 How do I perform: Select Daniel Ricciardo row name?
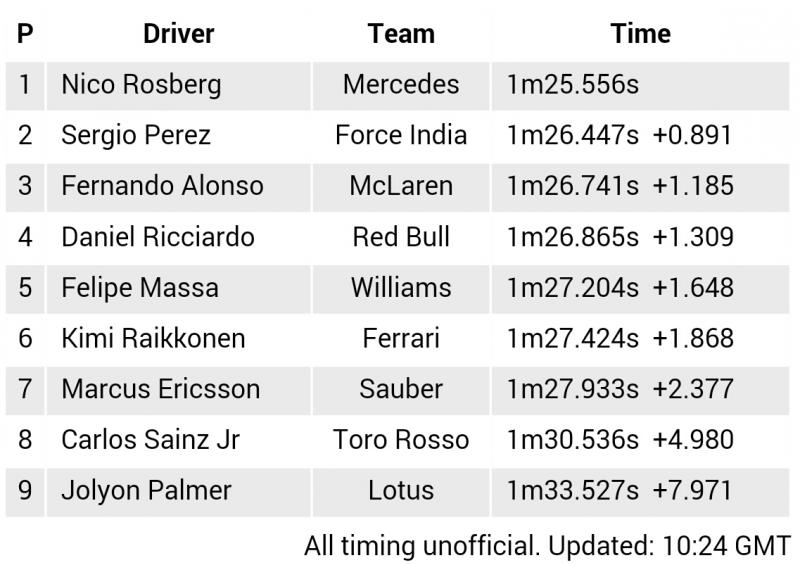click(158, 237)
